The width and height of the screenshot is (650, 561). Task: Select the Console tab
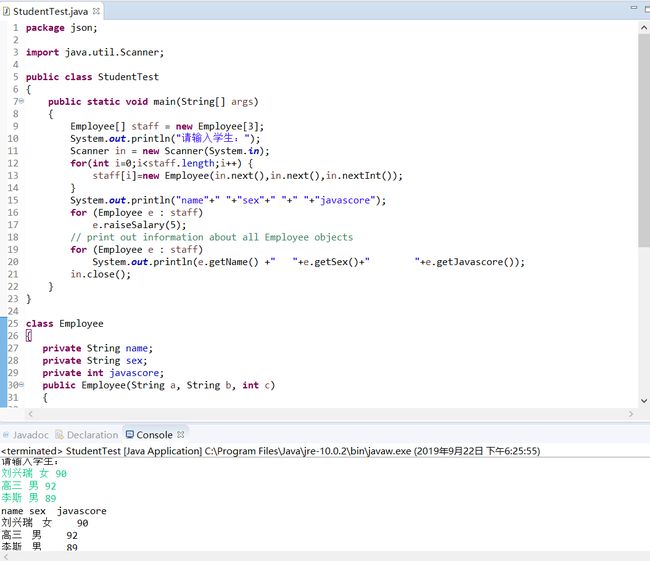[154, 435]
